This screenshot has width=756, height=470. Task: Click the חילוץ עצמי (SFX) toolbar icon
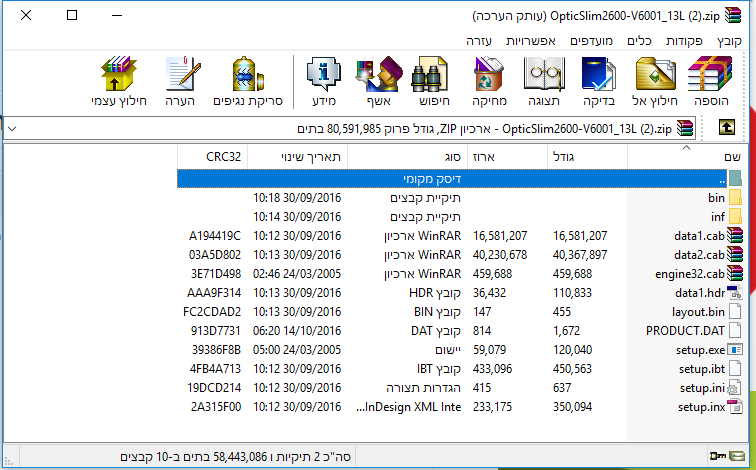point(118,74)
